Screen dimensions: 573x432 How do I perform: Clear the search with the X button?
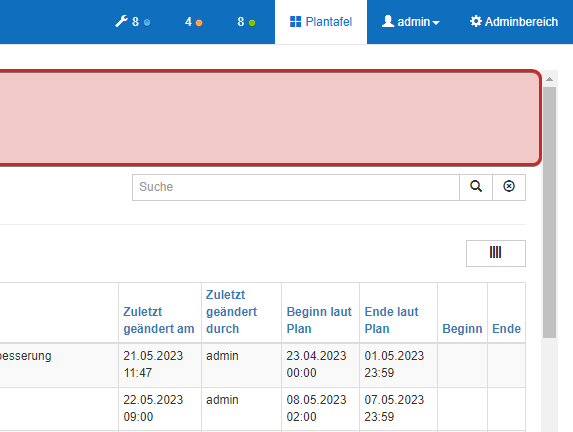(x=509, y=187)
